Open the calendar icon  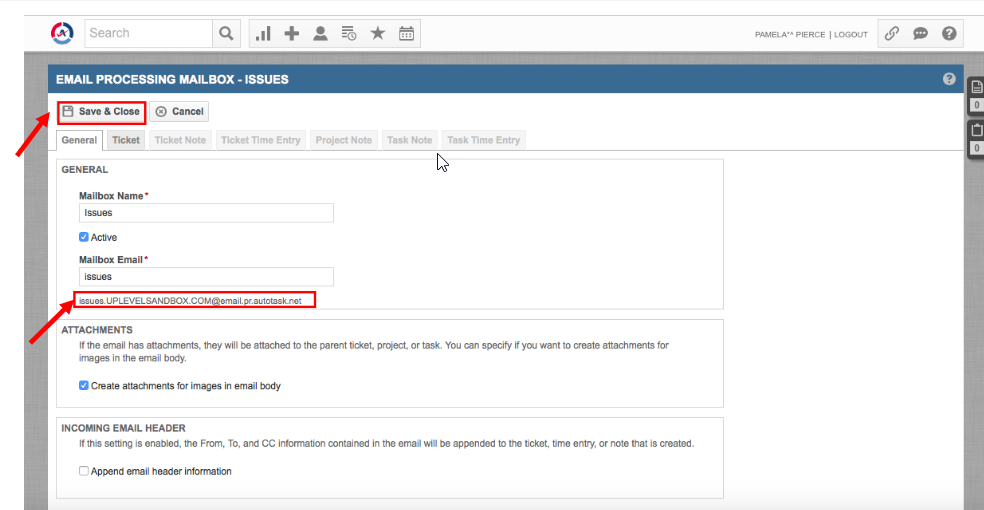[x=407, y=33]
